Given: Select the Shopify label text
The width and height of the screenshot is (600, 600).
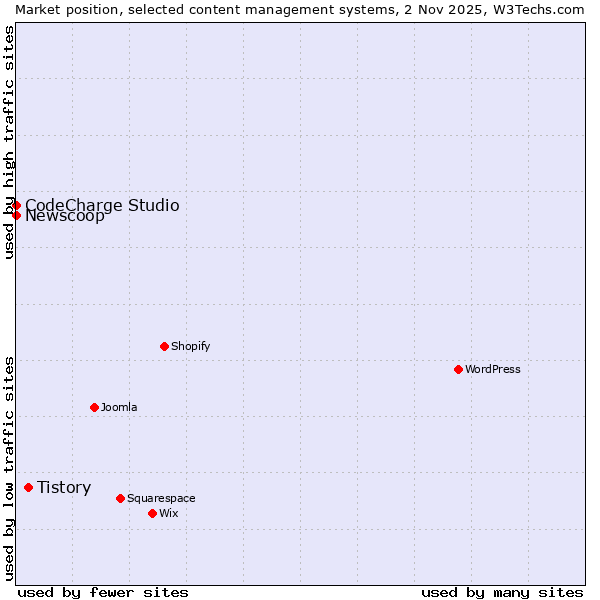Looking at the screenshot, I should pyautogui.click(x=190, y=346).
